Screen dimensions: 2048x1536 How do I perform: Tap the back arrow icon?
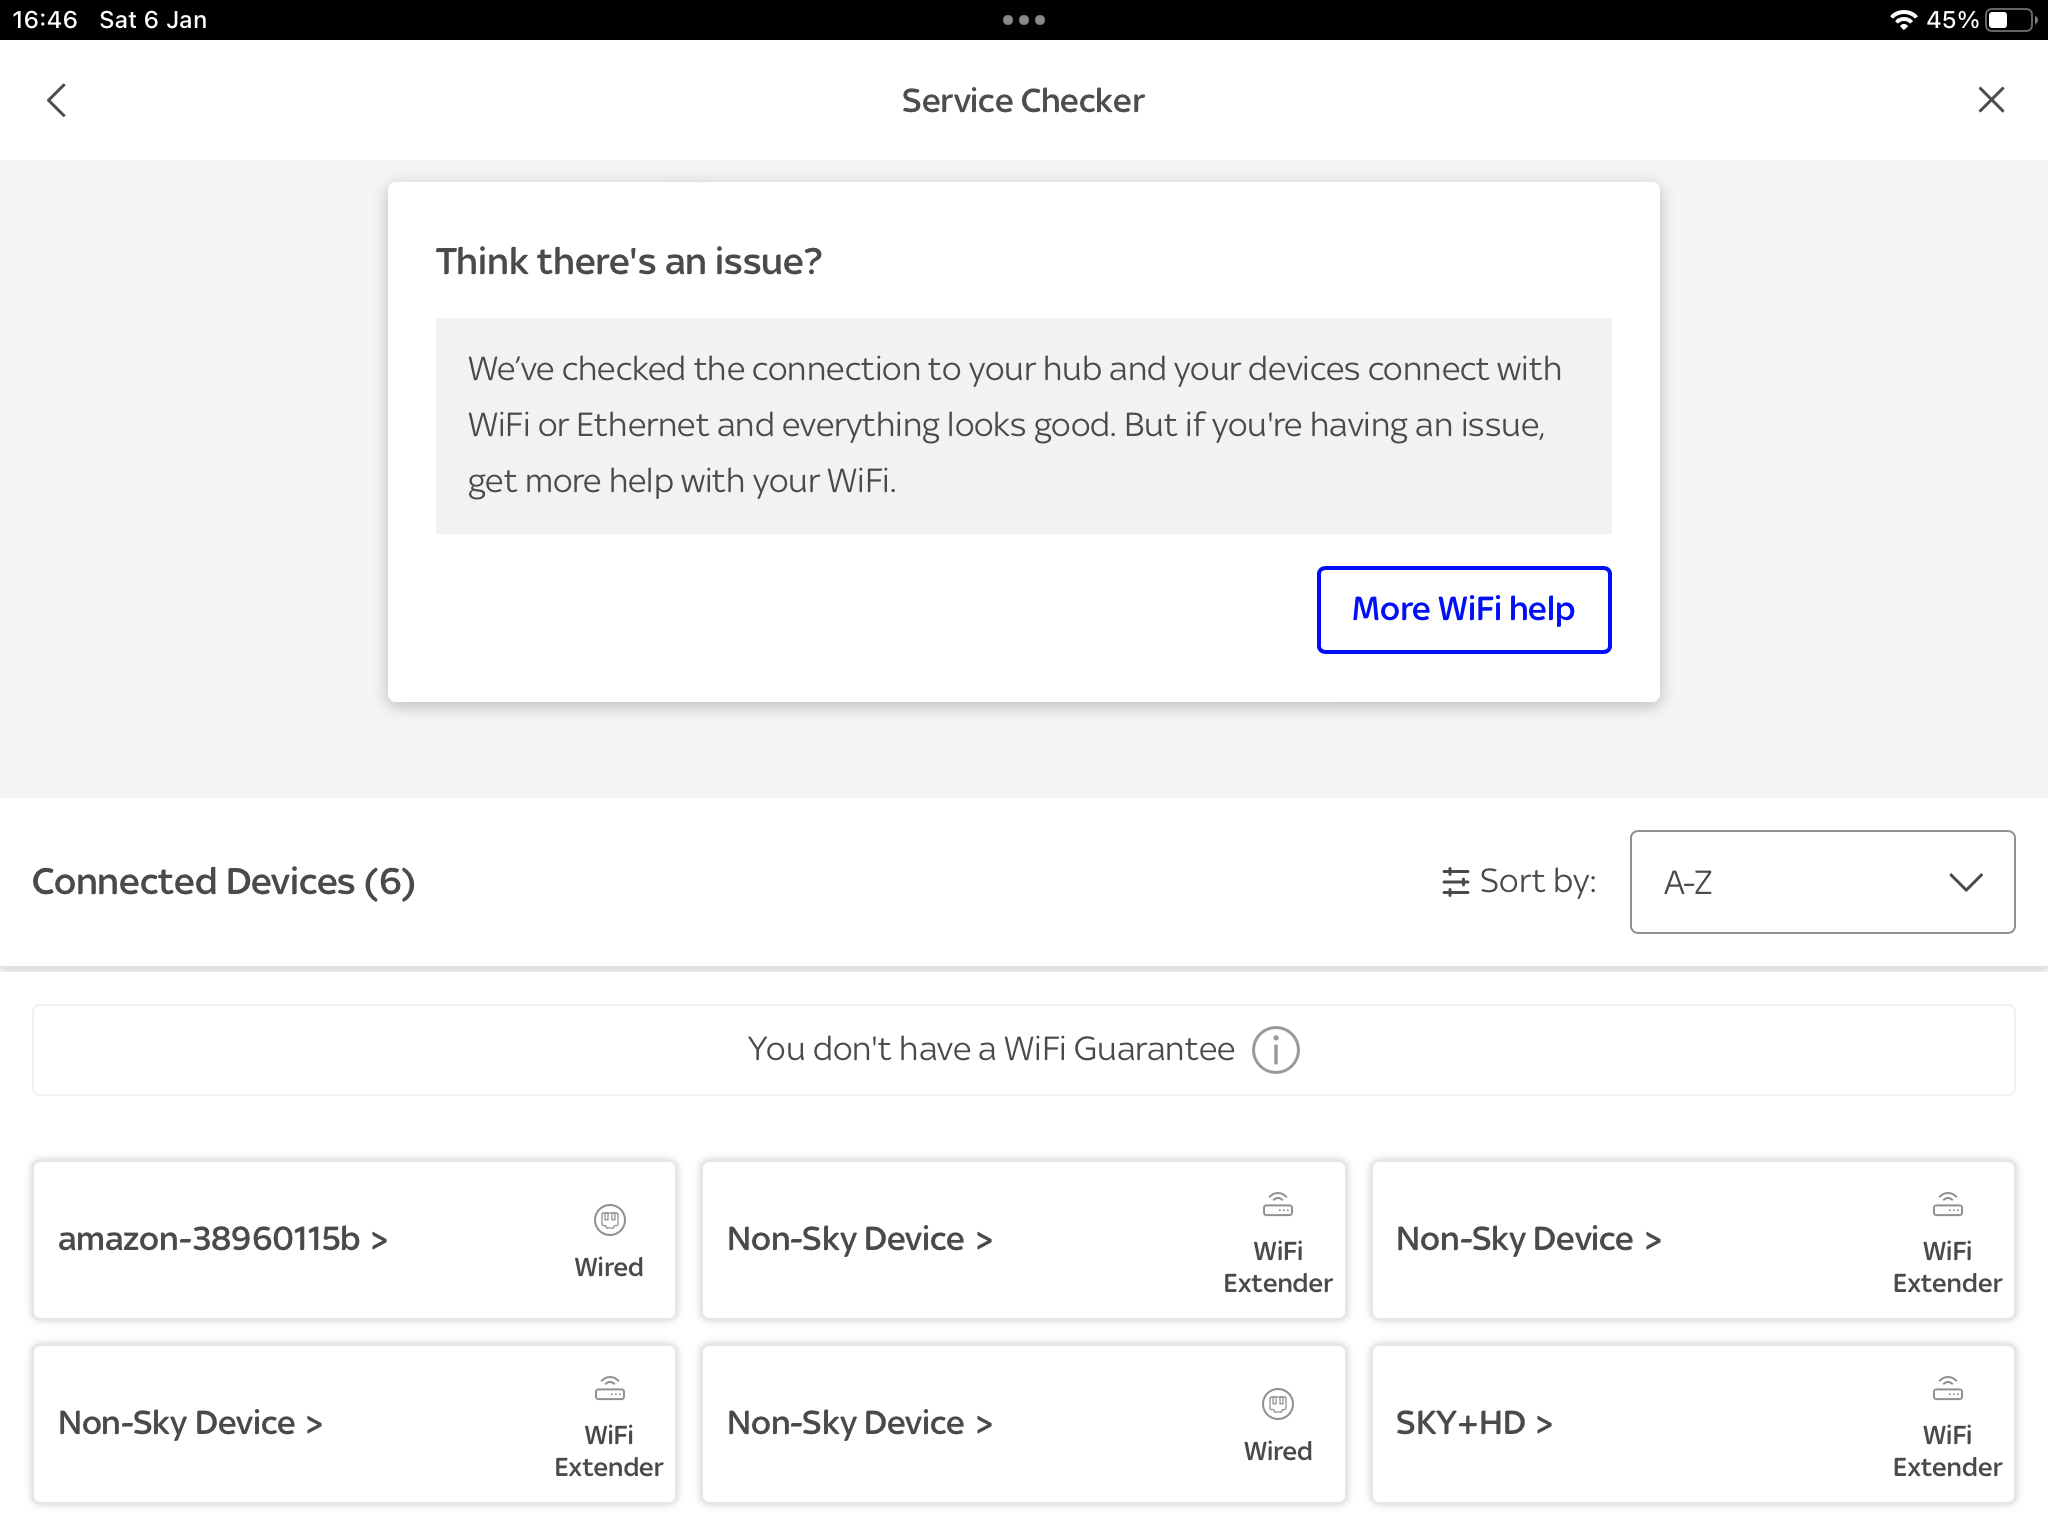(57, 100)
